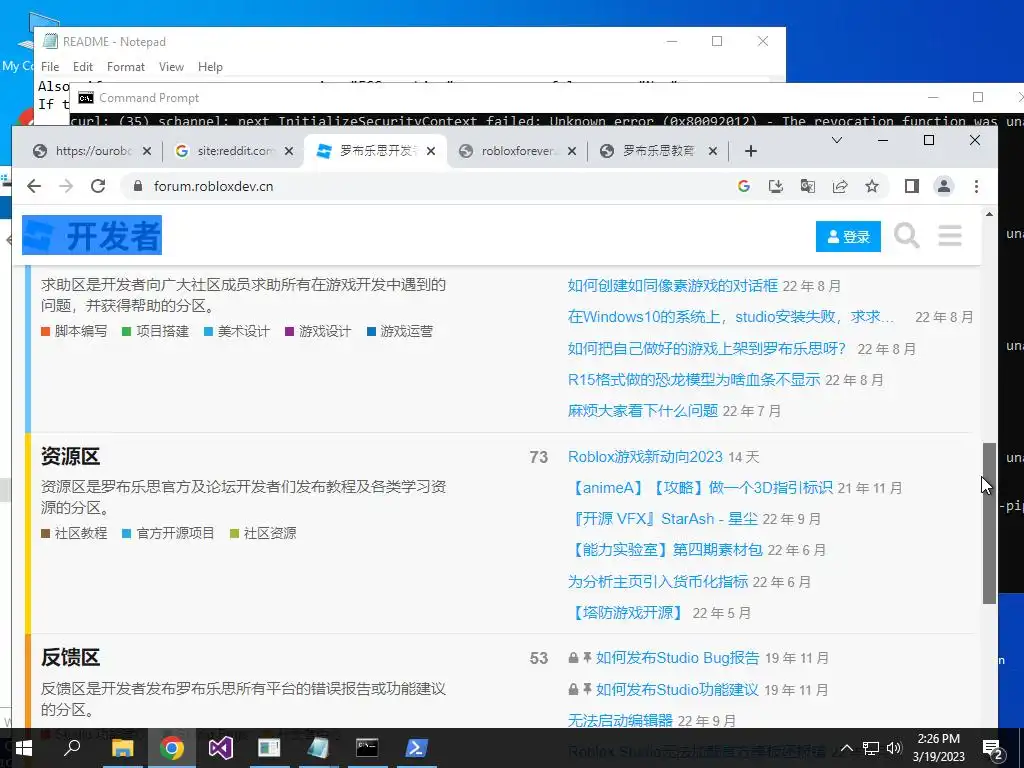Open the Chrome three-dot menu
1024x768 pixels.
[x=976, y=186]
